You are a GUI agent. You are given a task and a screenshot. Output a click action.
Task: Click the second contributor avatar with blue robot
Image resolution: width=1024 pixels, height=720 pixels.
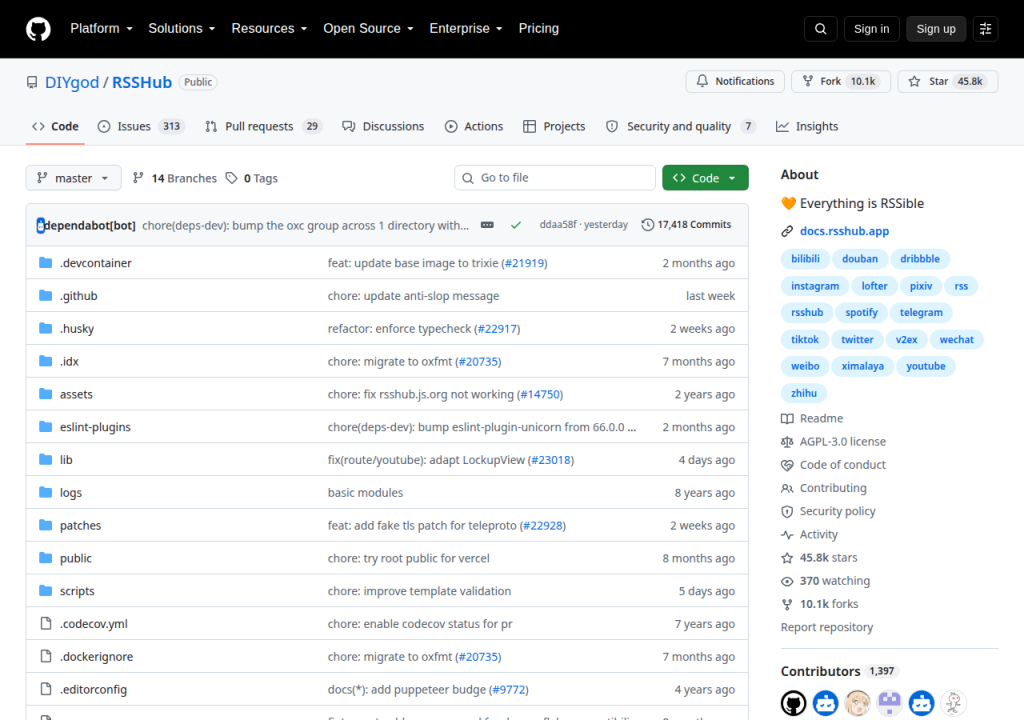click(825, 703)
